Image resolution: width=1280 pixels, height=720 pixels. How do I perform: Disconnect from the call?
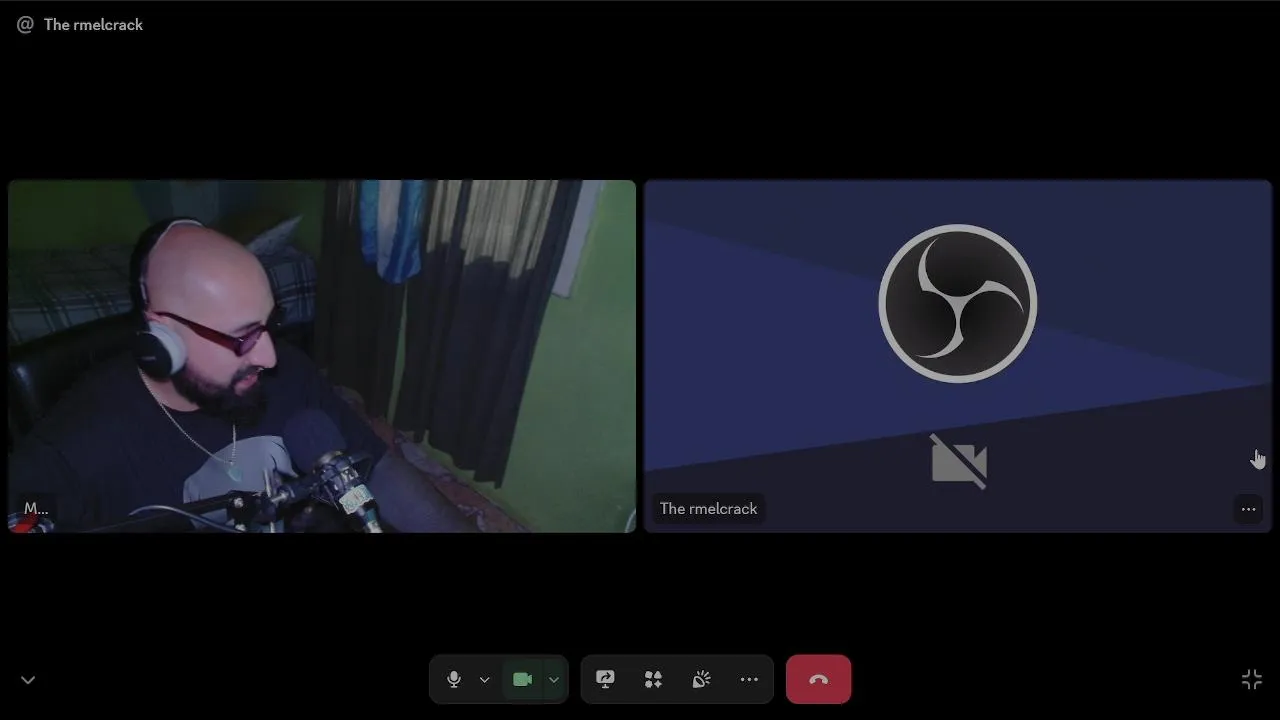818,680
